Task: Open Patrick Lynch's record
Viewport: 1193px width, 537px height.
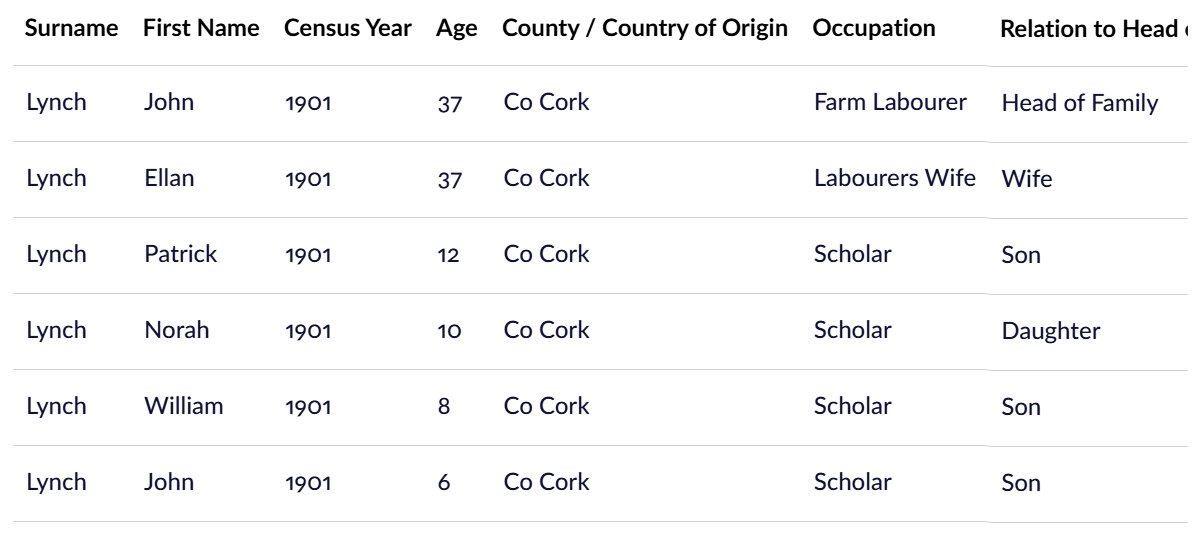Action: (600, 256)
